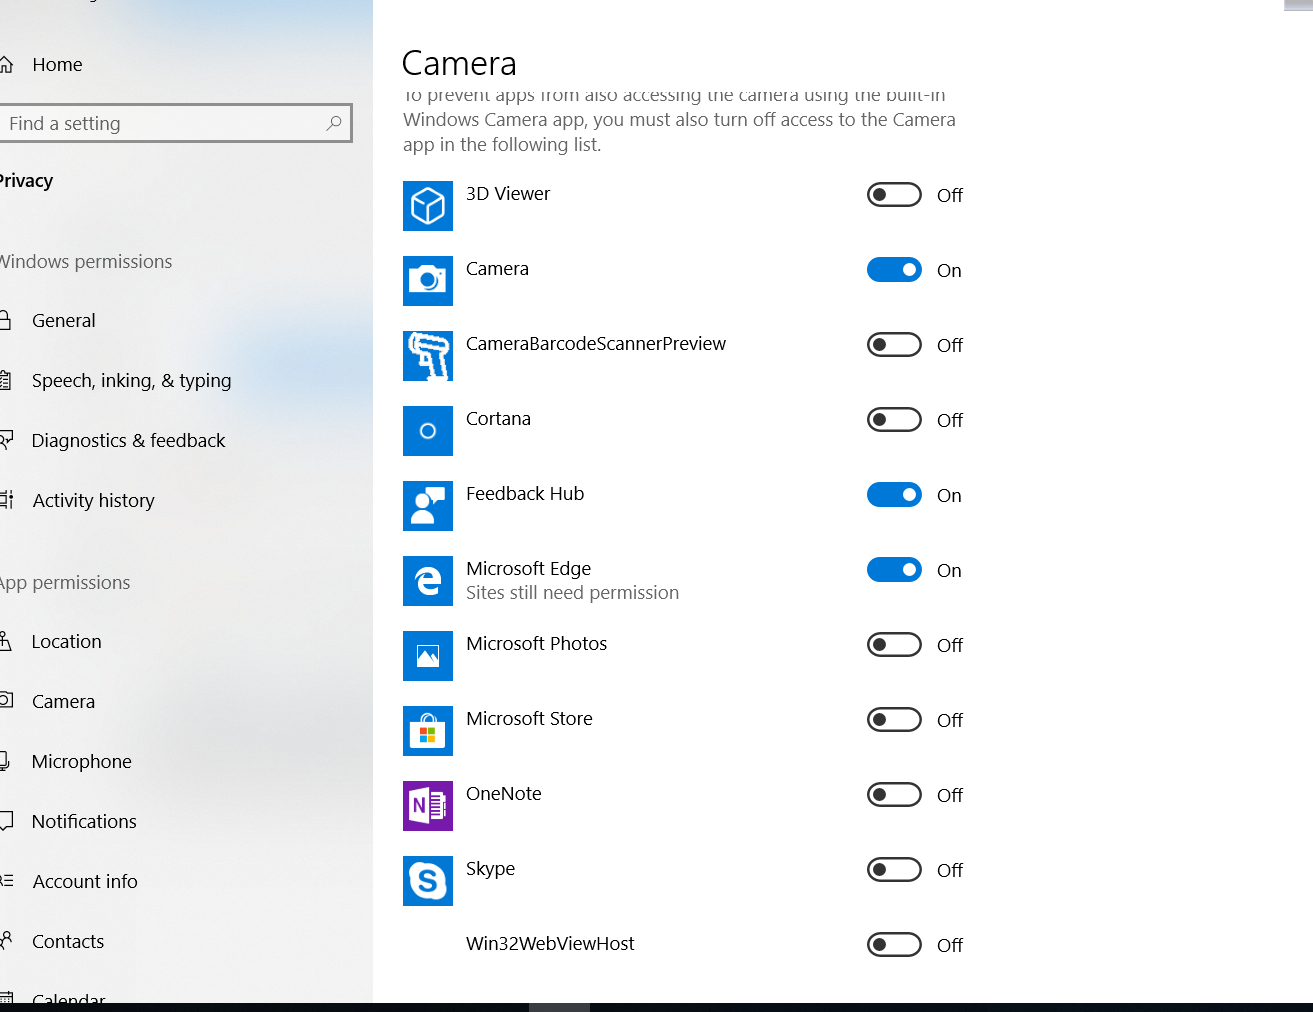Enable camera access for Cortana
Screen dimensions: 1313x1012
[894, 420]
